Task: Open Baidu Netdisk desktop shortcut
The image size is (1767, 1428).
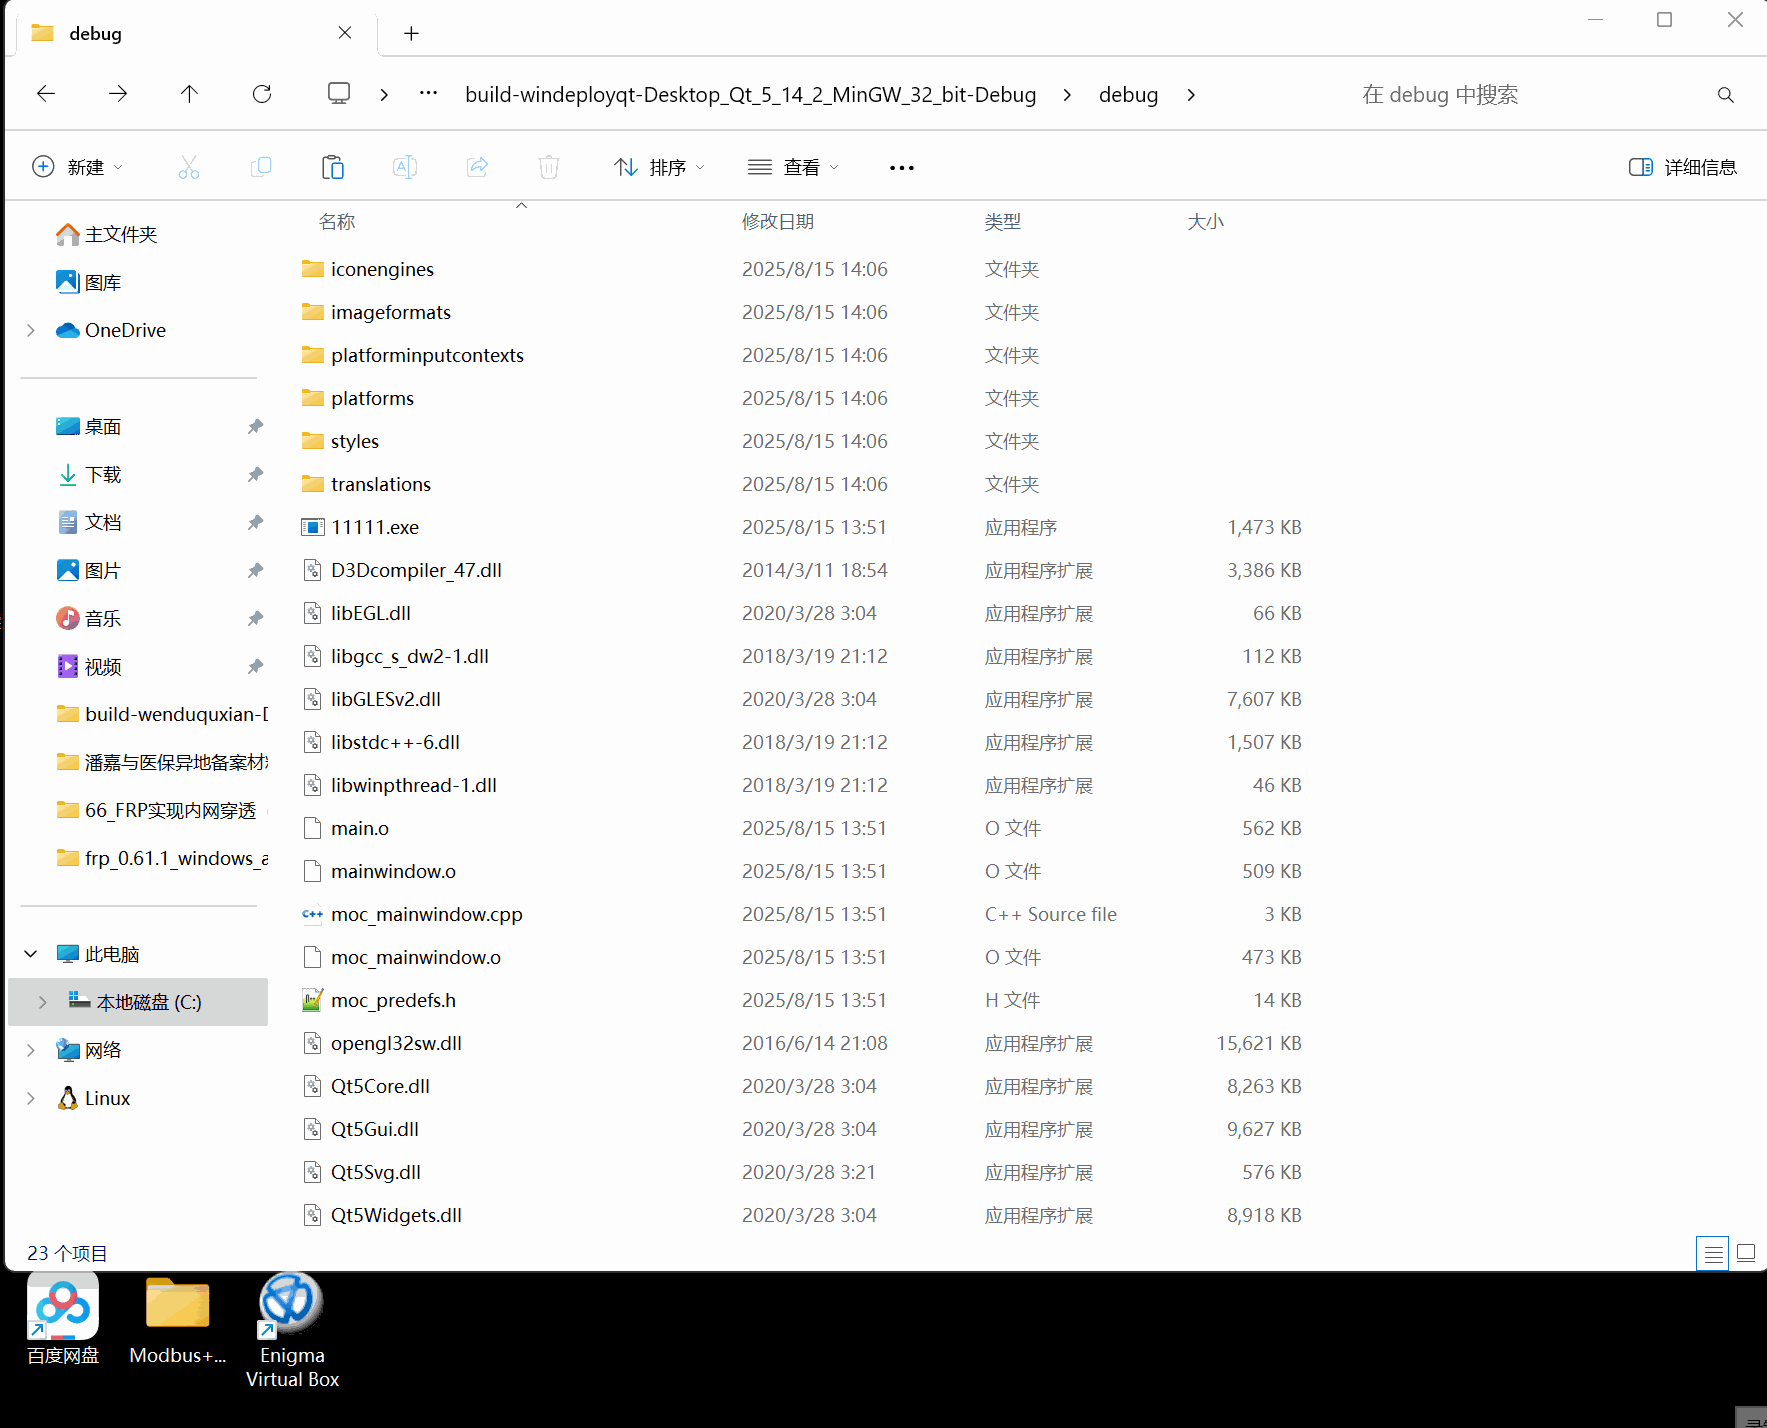Action: click(63, 1319)
